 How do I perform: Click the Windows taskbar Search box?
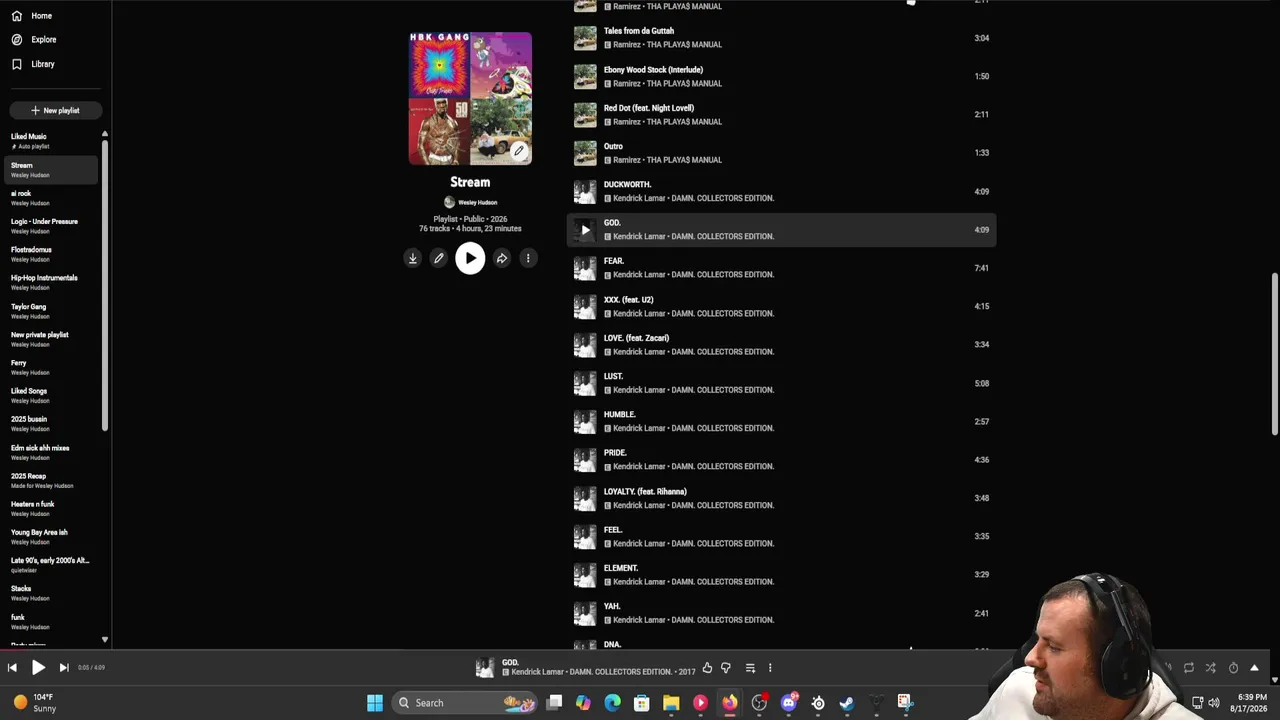(x=465, y=703)
